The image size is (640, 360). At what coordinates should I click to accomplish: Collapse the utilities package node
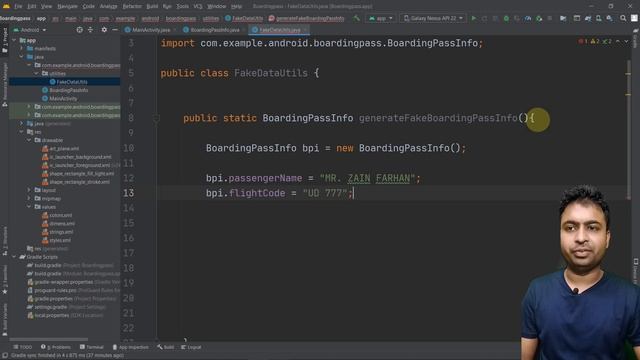[36, 73]
